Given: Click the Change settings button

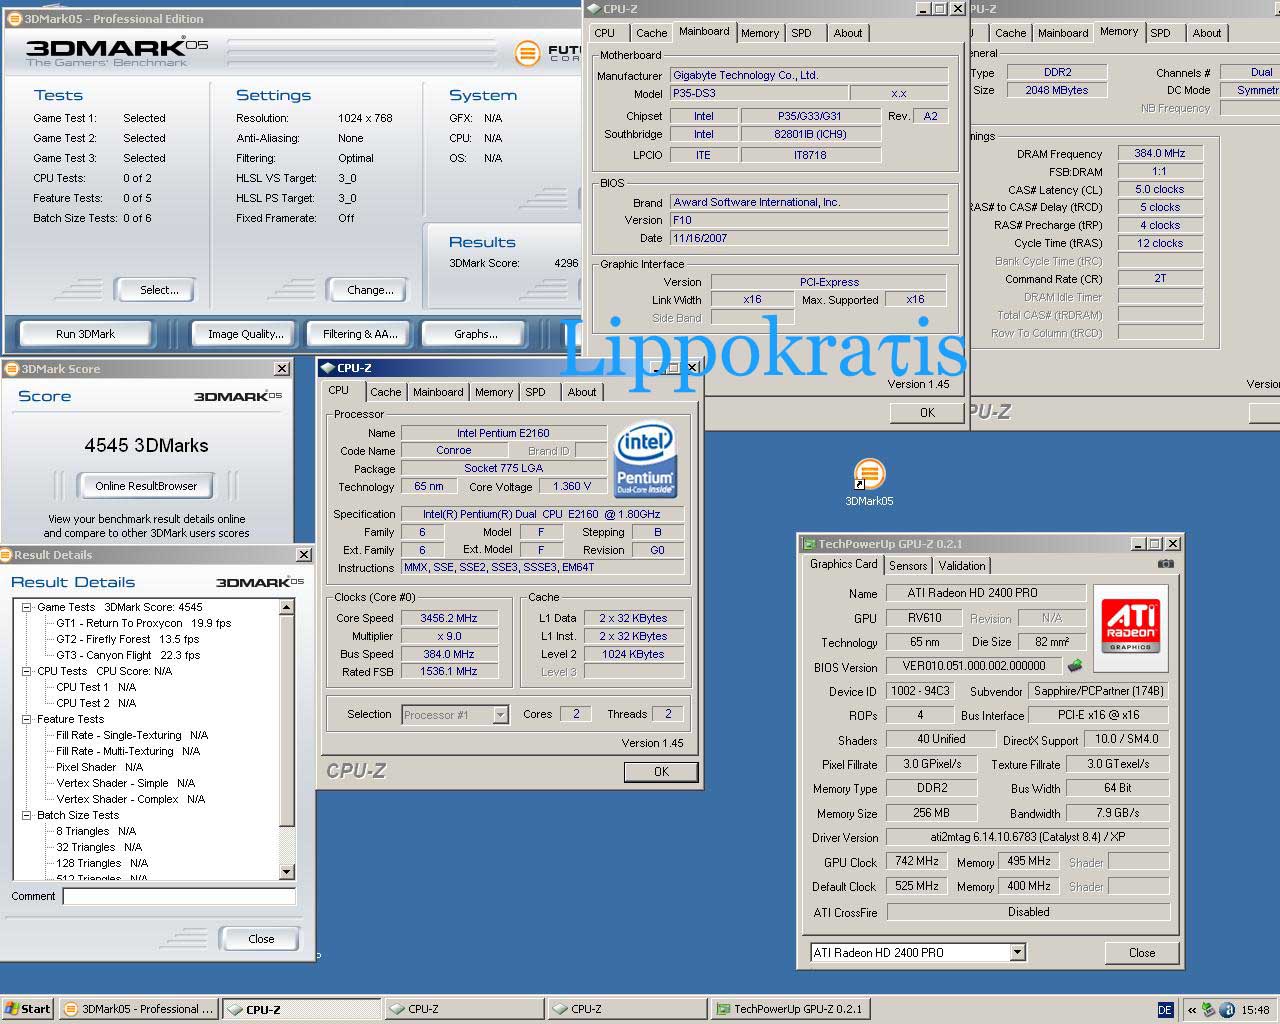Looking at the screenshot, I should coord(370,290).
